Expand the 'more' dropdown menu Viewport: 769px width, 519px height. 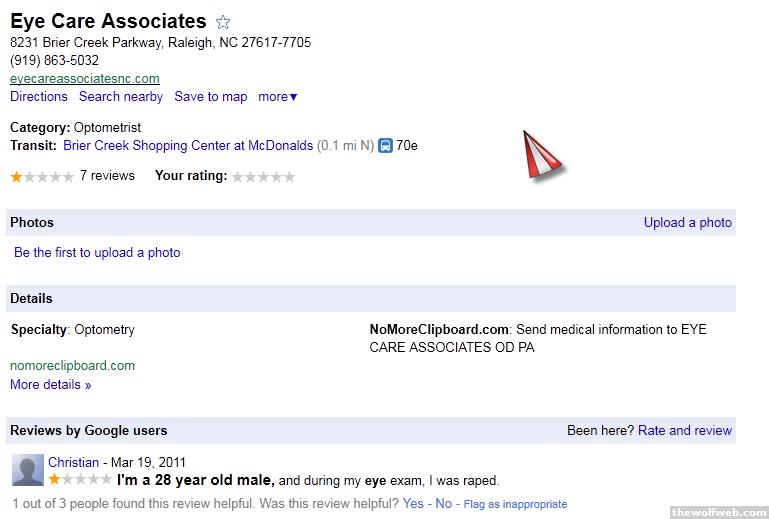pyautogui.click(x=278, y=97)
